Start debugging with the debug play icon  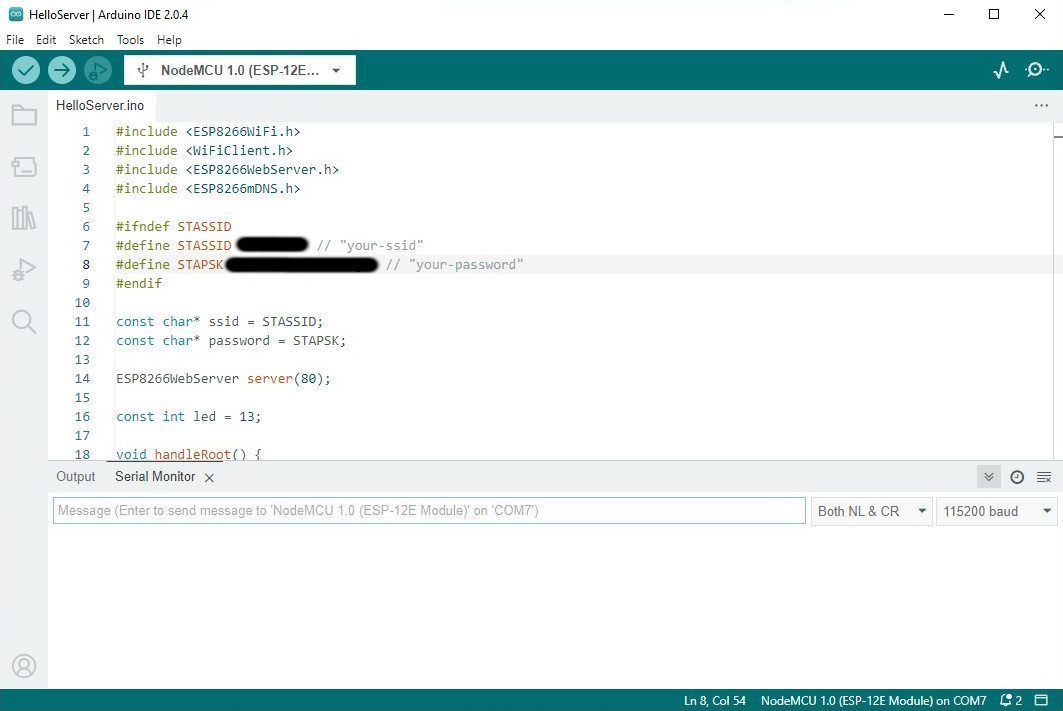click(x=97, y=70)
